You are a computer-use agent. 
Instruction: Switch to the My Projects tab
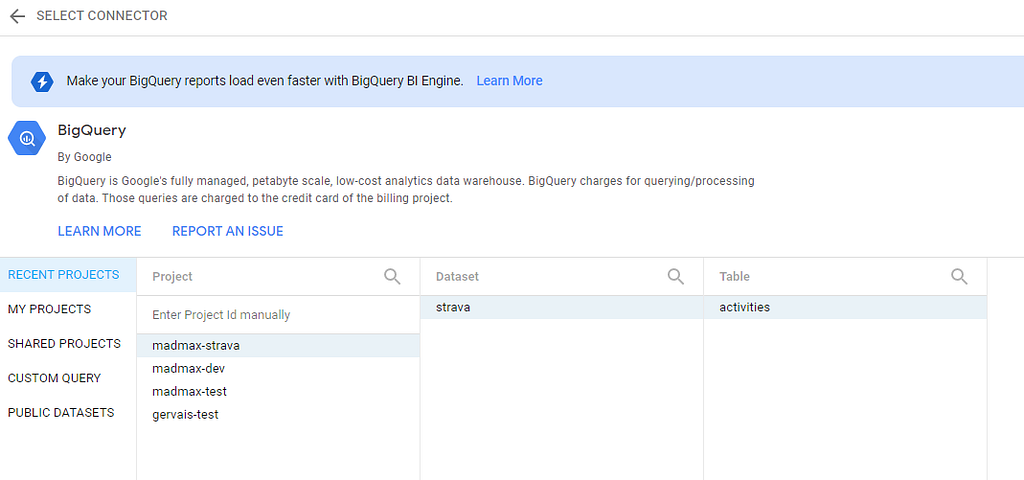(x=68, y=309)
